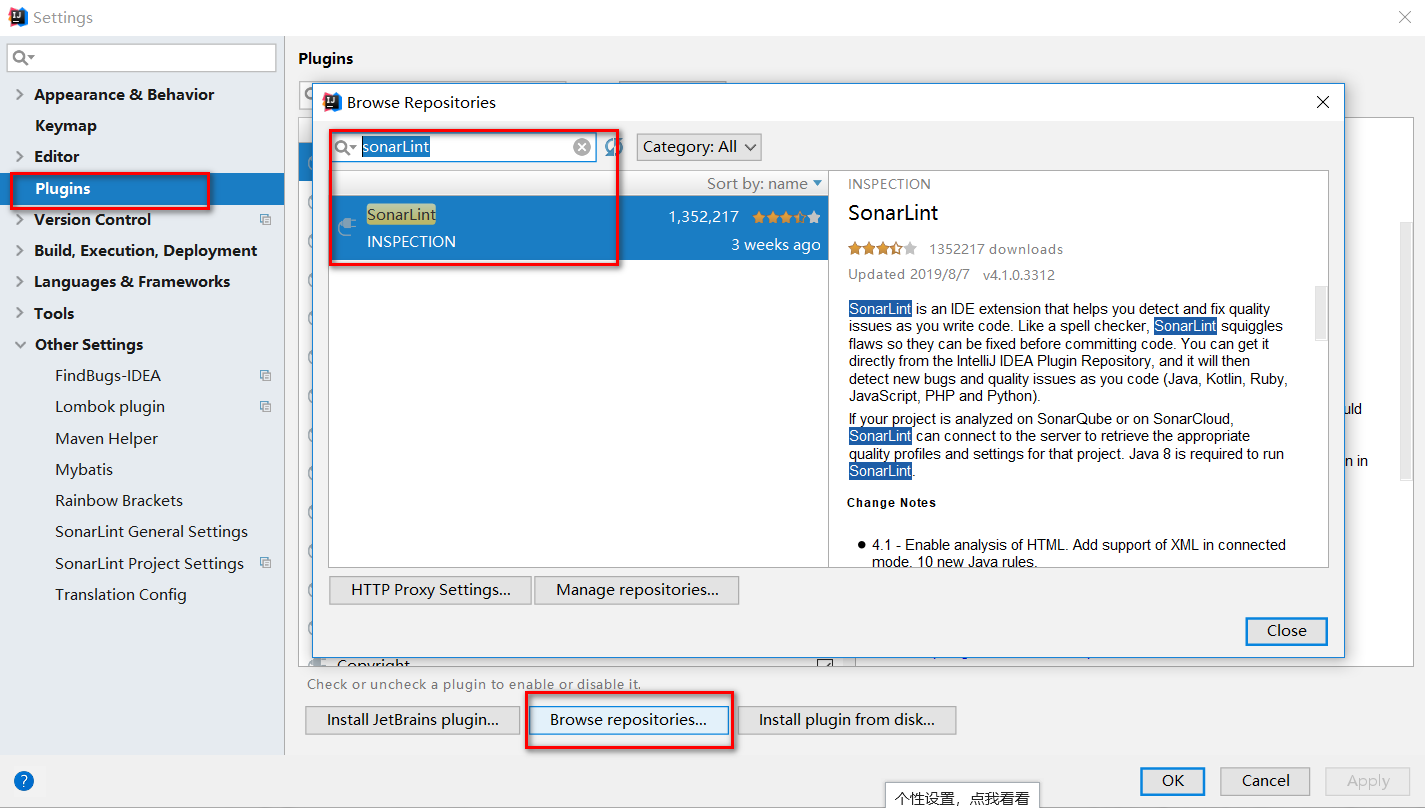The image size is (1425, 808).
Task: Click the help question mark icon
Action: (x=24, y=781)
